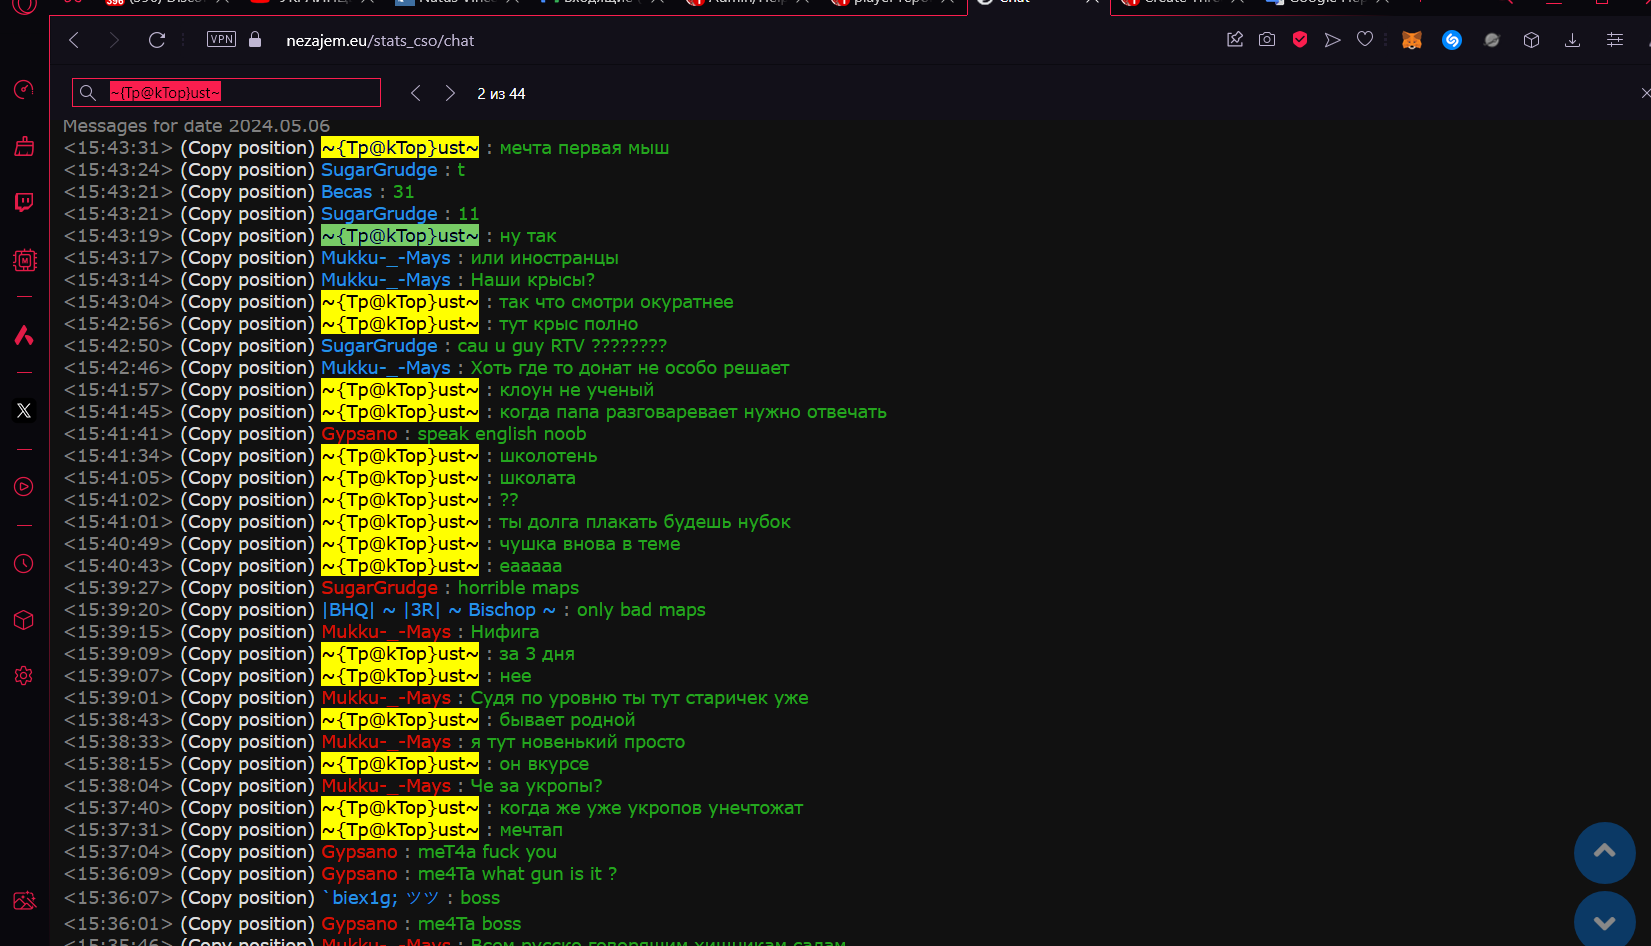The image size is (1651, 946).
Task: Go to previous search match arrow
Action: click(x=416, y=93)
